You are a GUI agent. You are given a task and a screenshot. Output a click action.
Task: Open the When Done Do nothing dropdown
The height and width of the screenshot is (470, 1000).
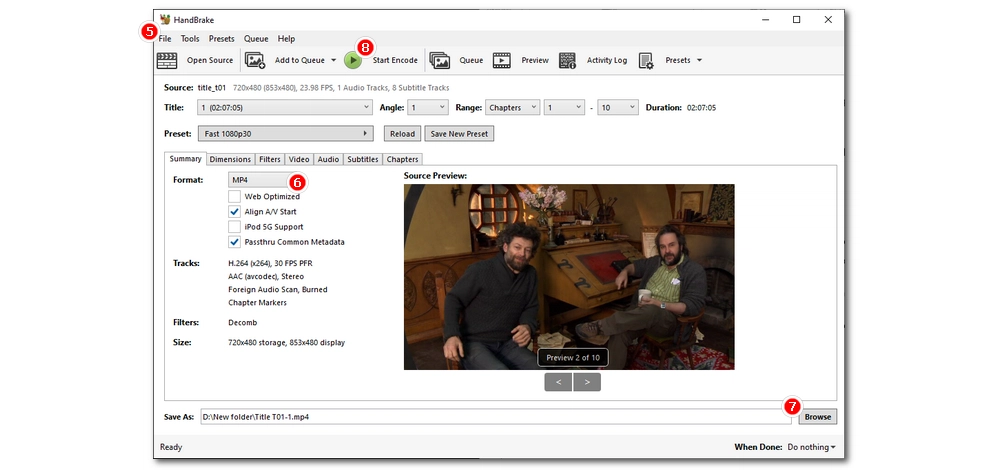pyautogui.click(x=812, y=447)
